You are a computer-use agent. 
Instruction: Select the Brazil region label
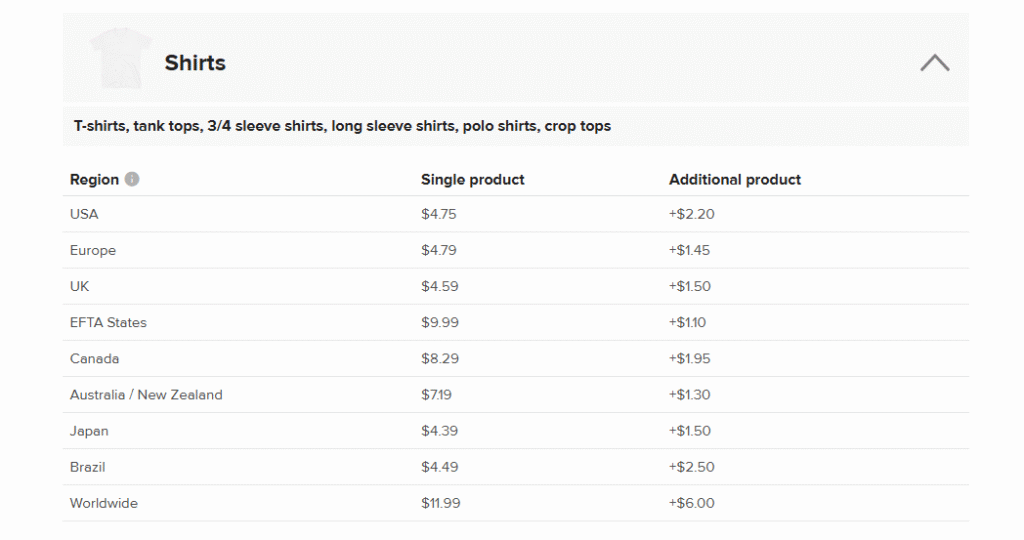tap(87, 467)
